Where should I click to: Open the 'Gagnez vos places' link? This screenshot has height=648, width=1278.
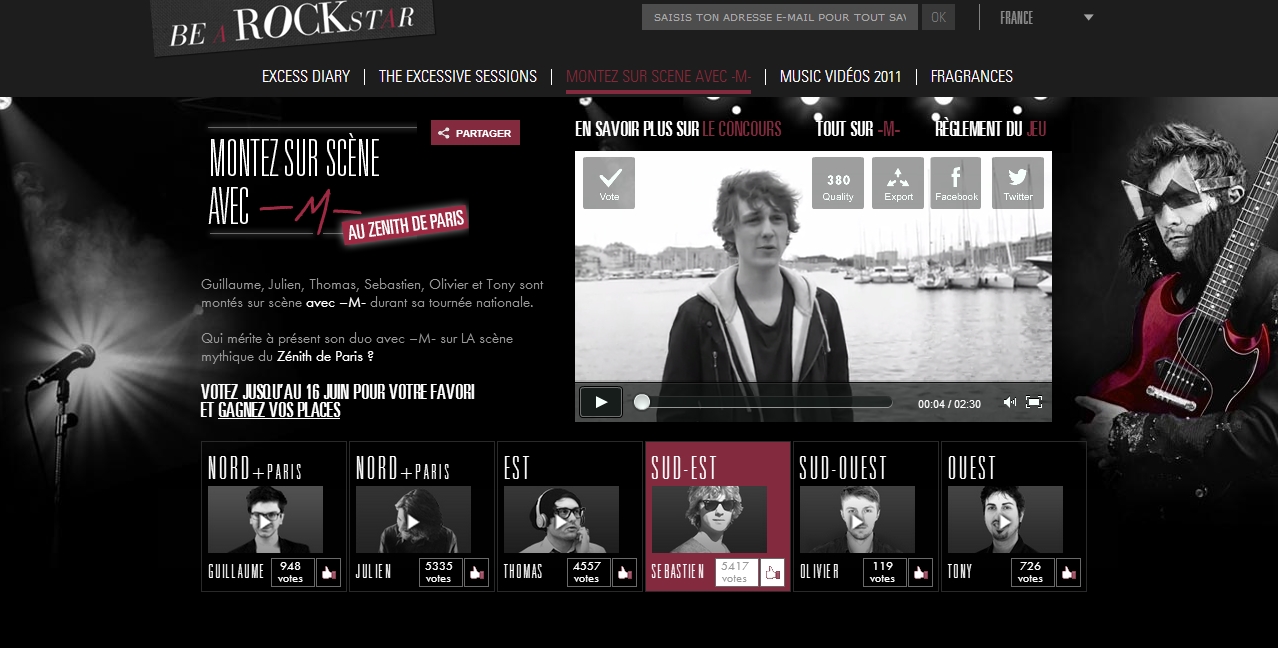point(279,410)
